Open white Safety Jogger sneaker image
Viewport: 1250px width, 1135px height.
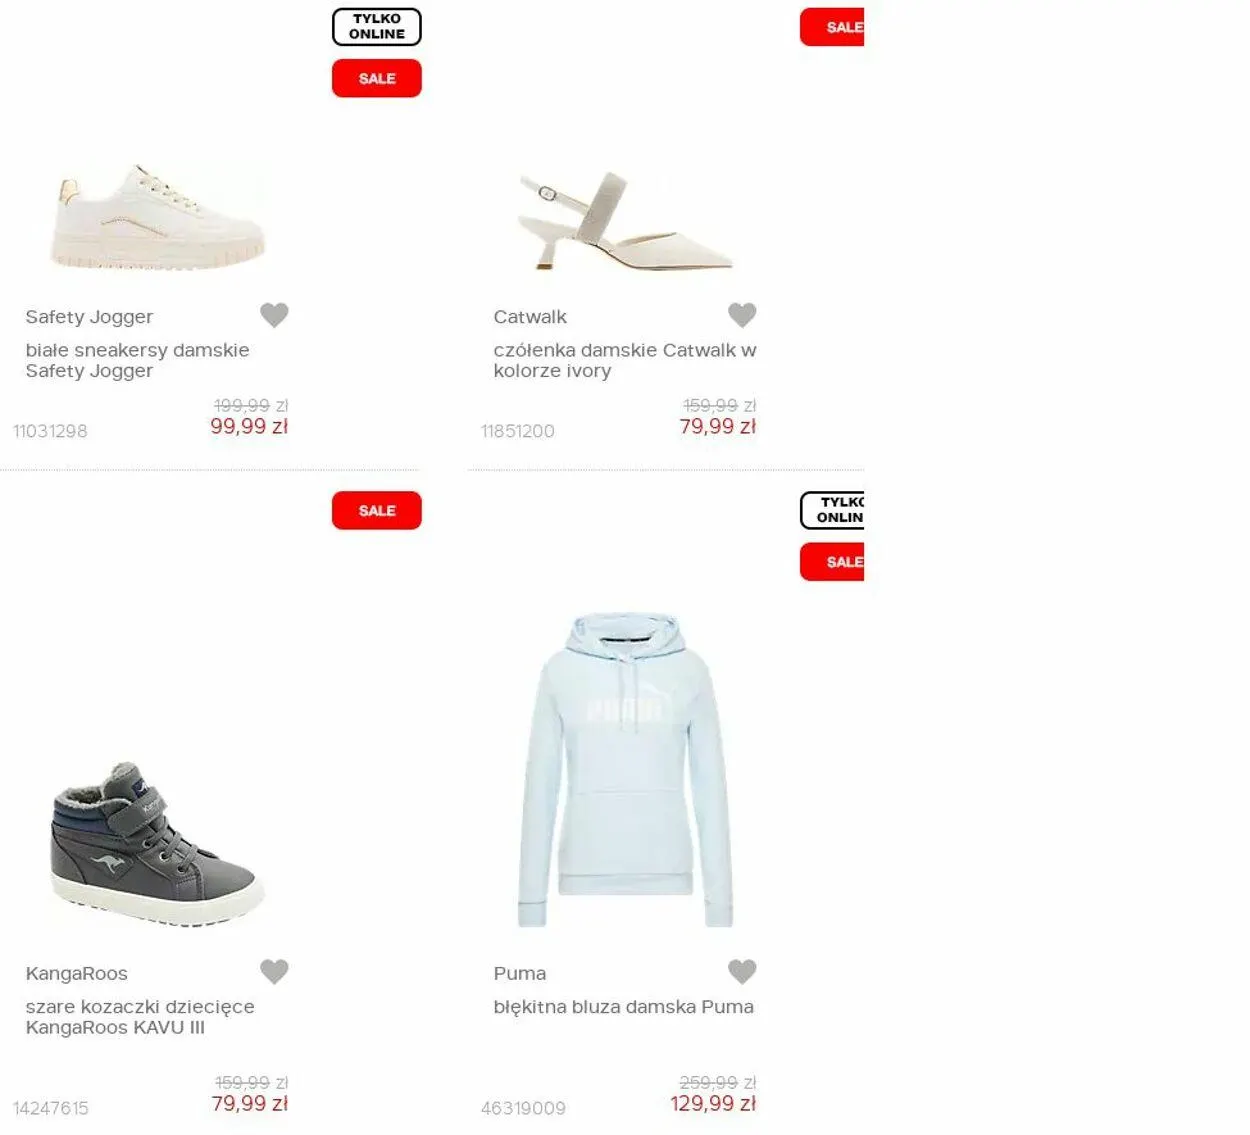tap(158, 217)
